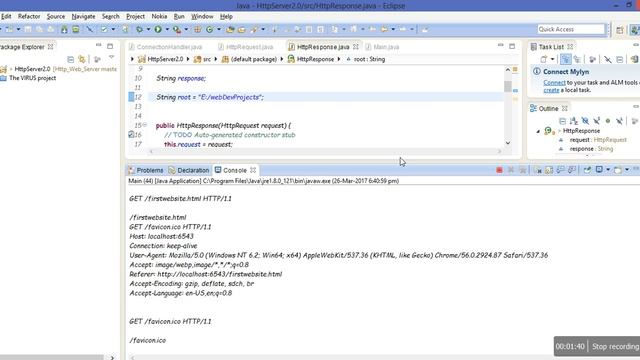Image resolution: width=640 pixels, height=360 pixels.
Task: Click the editor vertical scrollbar thumb
Action: pos(508,86)
